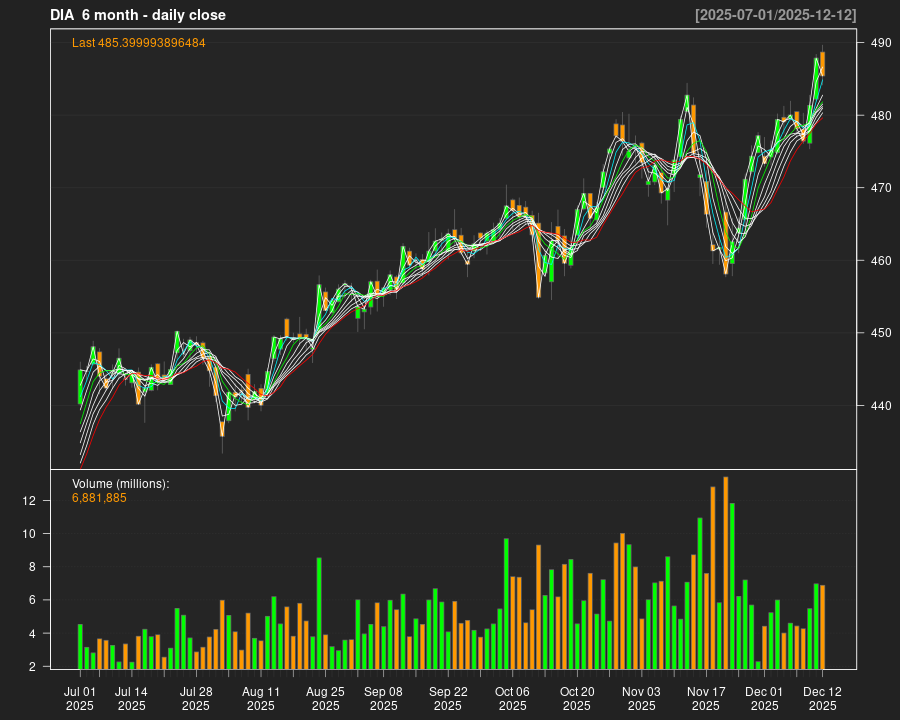Click the orange Last 485.399993896484 price label

click(x=139, y=43)
